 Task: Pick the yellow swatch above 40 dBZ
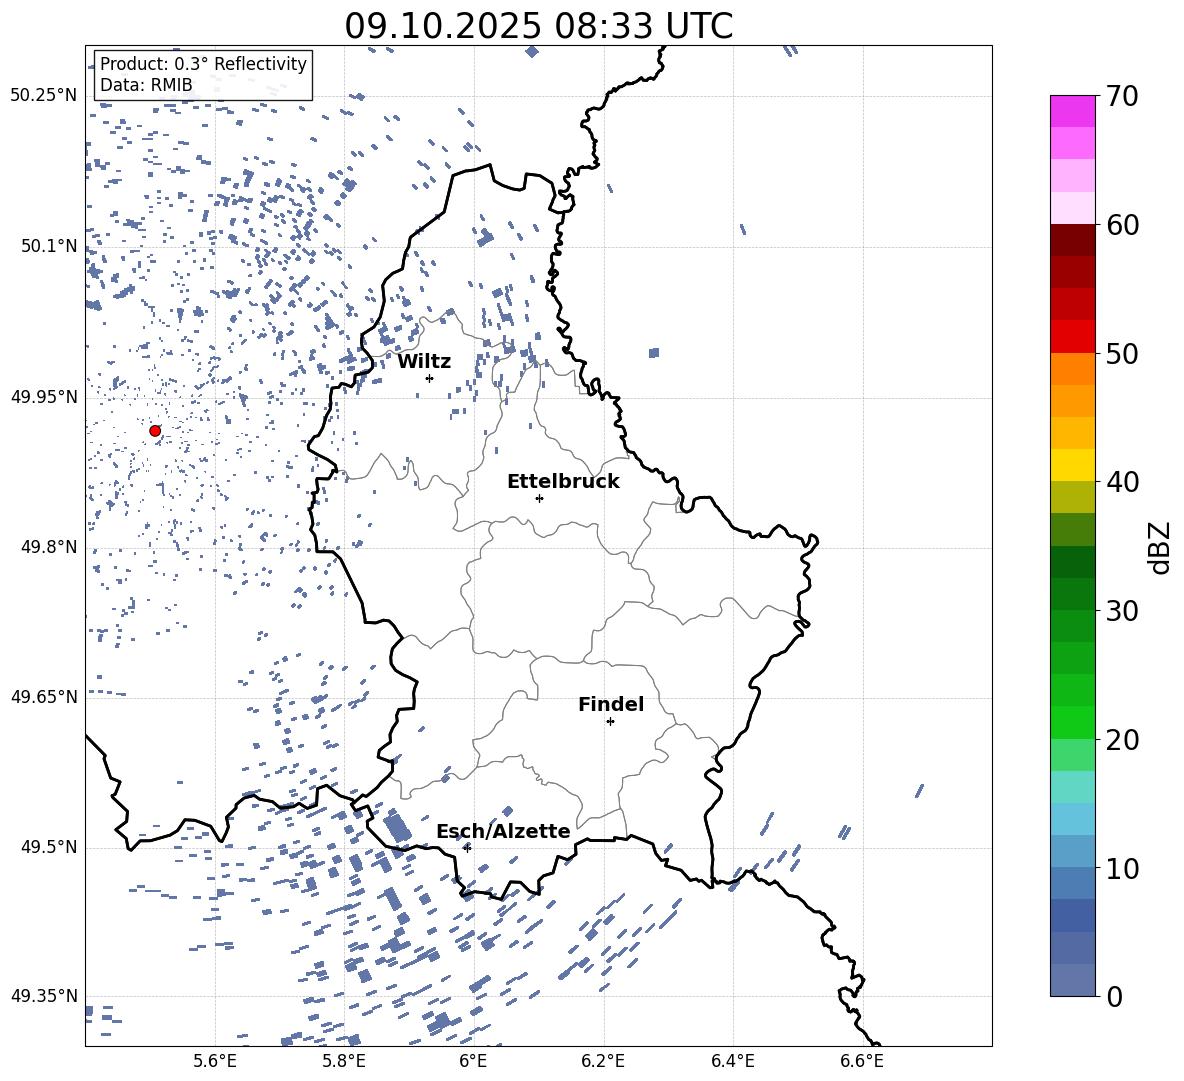[1072, 465]
